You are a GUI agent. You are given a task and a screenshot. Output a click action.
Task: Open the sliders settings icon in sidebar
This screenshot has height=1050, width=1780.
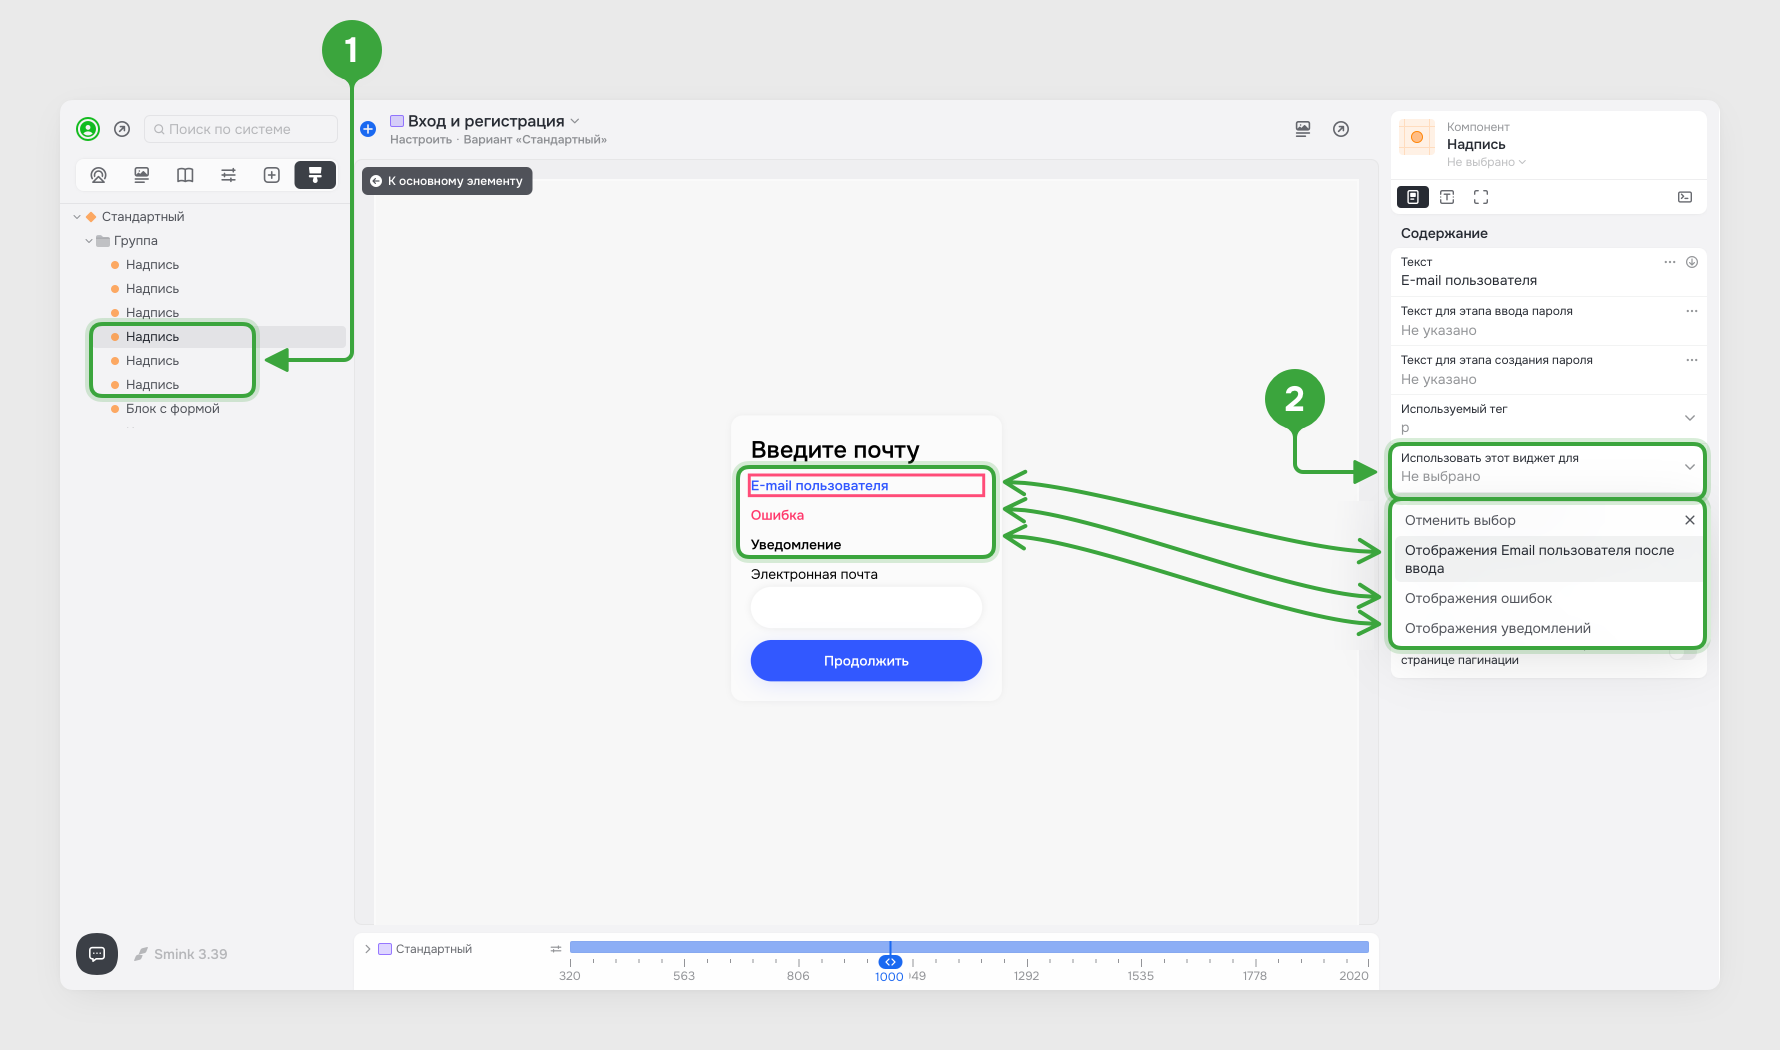[228, 175]
